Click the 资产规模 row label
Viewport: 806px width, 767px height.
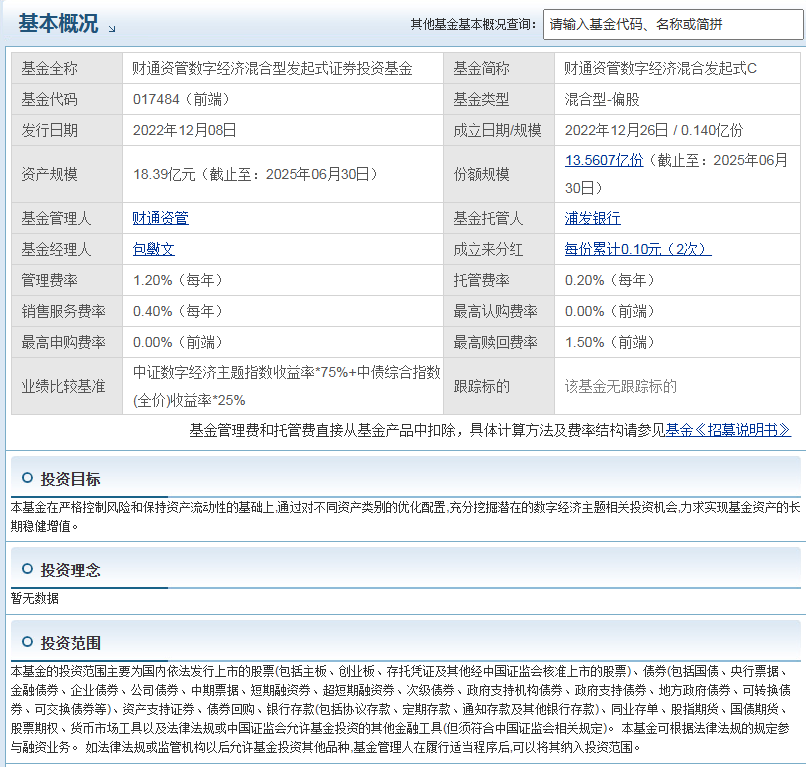click(x=49, y=174)
